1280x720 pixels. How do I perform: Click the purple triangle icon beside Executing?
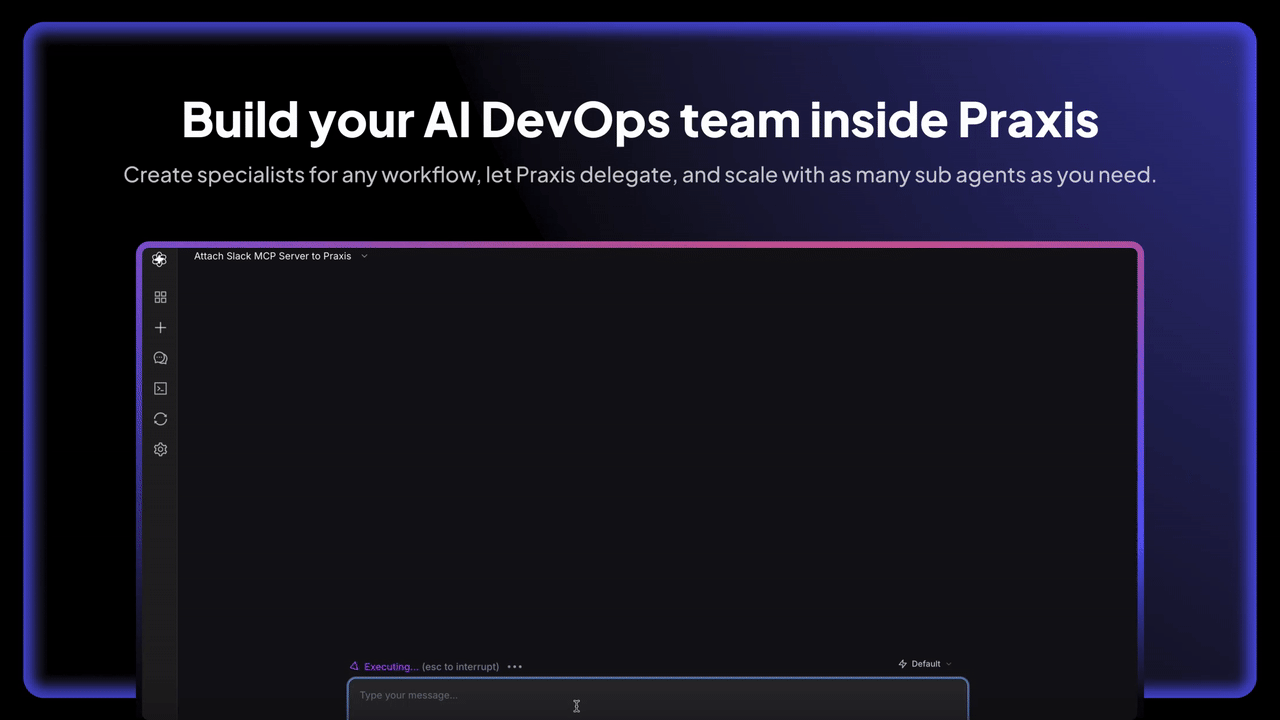tap(354, 666)
